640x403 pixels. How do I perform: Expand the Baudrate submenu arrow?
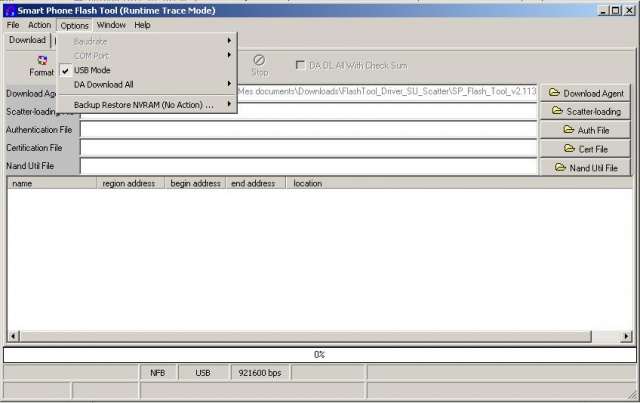coord(229,41)
